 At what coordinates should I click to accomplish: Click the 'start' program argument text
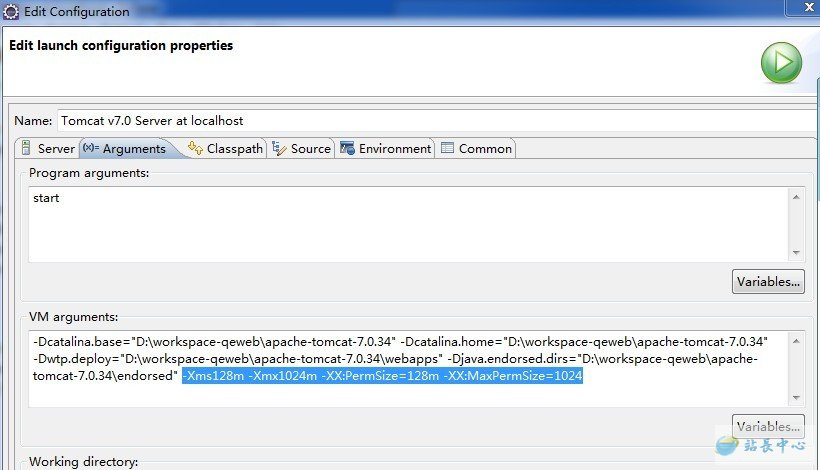click(46, 198)
